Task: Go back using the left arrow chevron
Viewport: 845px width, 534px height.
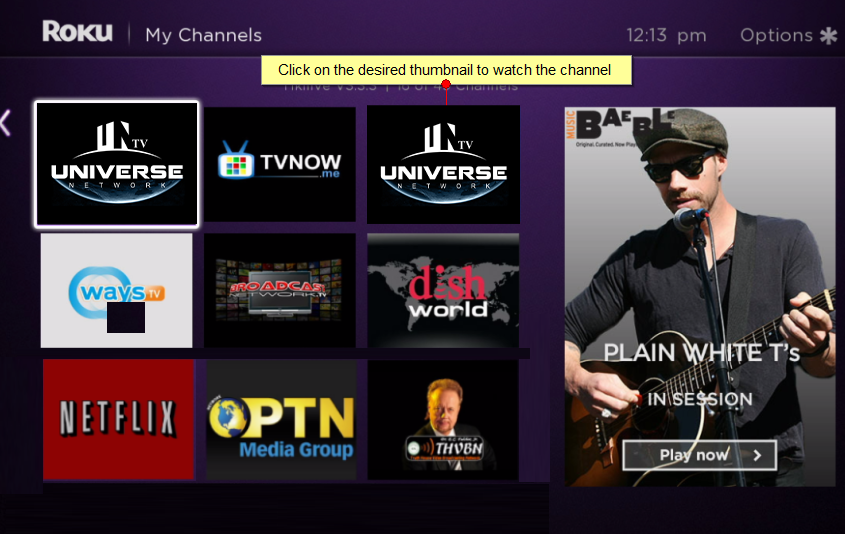Action: pyautogui.click(x=5, y=122)
